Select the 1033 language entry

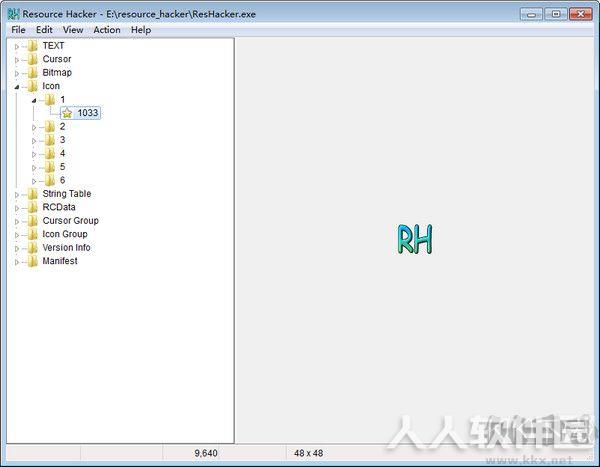click(88, 113)
